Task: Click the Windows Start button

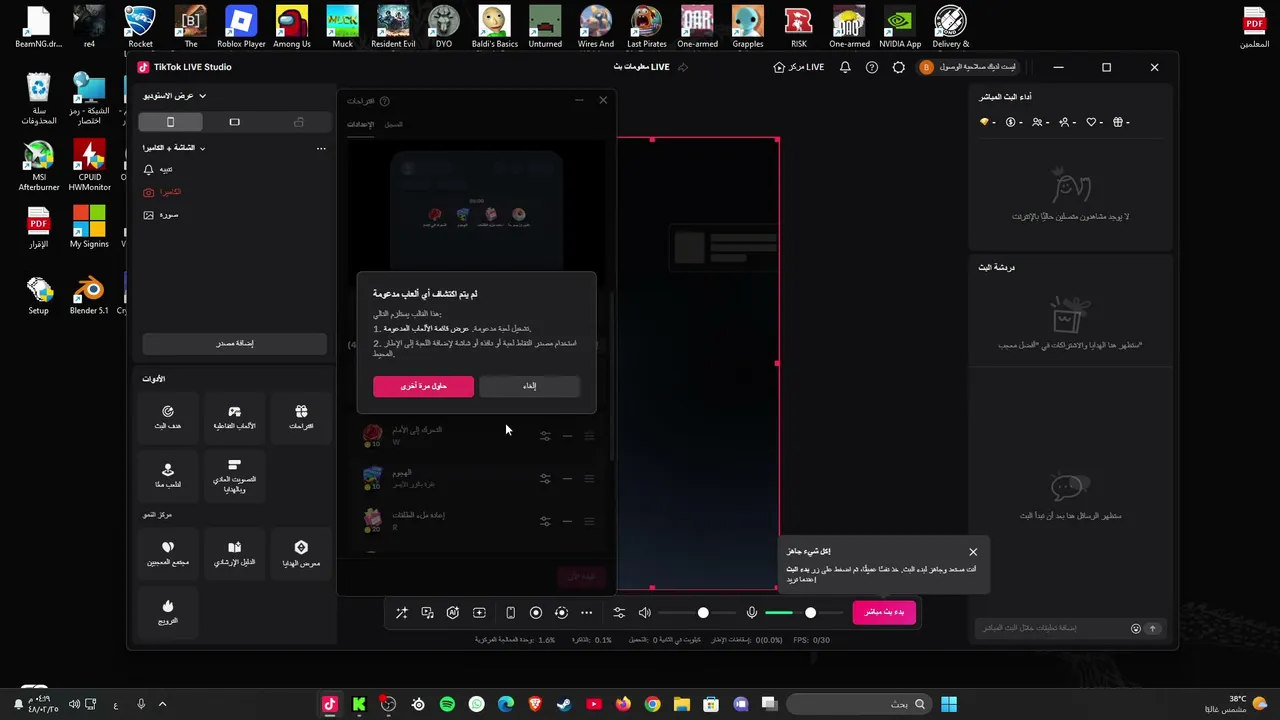Action: pyautogui.click(x=949, y=704)
